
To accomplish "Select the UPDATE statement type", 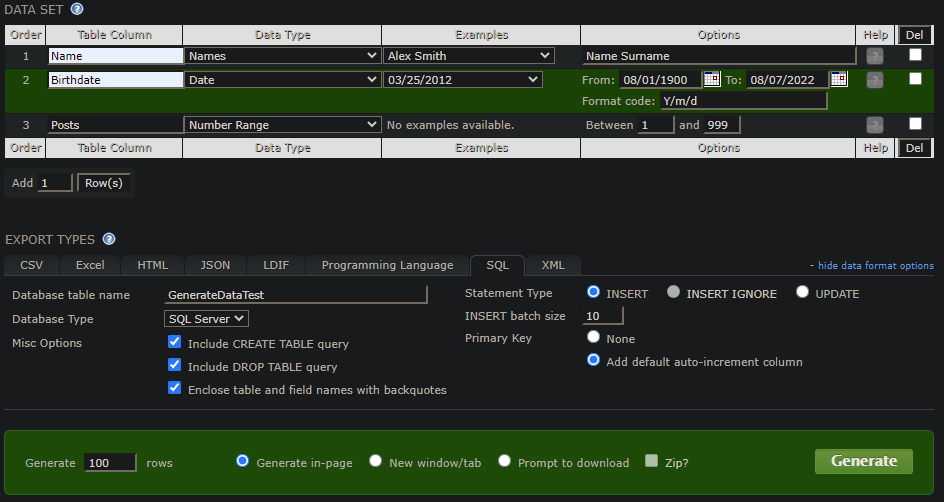I will pos(803,293).
